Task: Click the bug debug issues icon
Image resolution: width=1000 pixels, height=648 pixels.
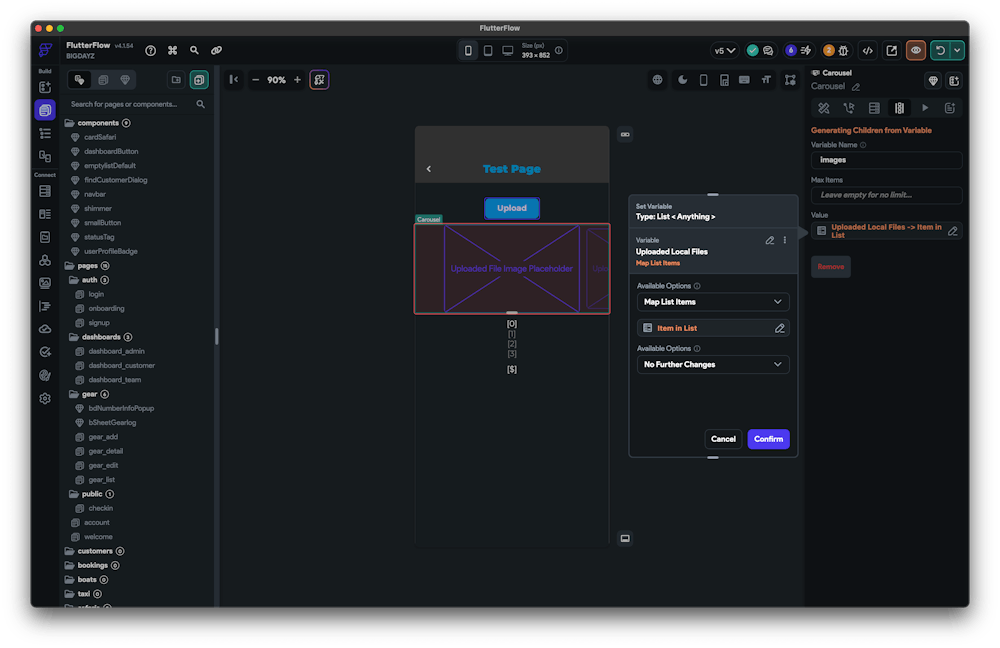Action: point(842,50)
